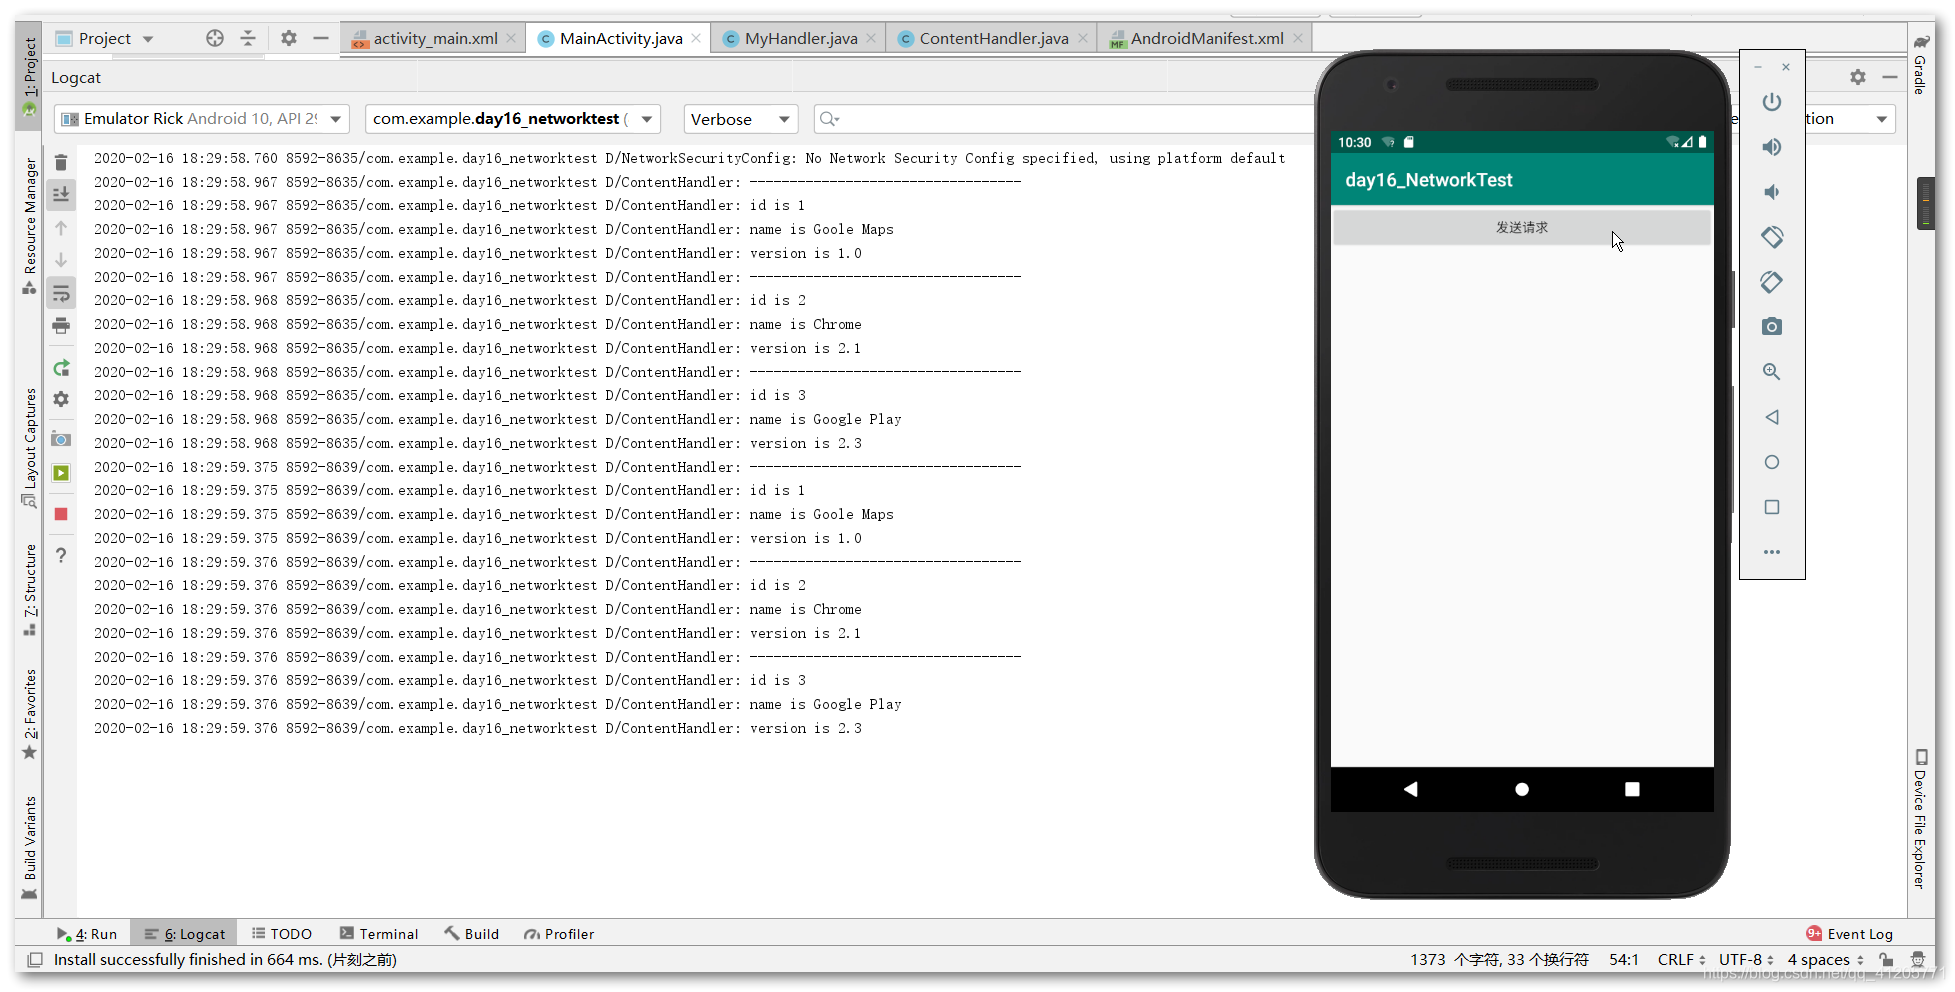
Task: Open 2: Favorites side tab
Action: 29,714
